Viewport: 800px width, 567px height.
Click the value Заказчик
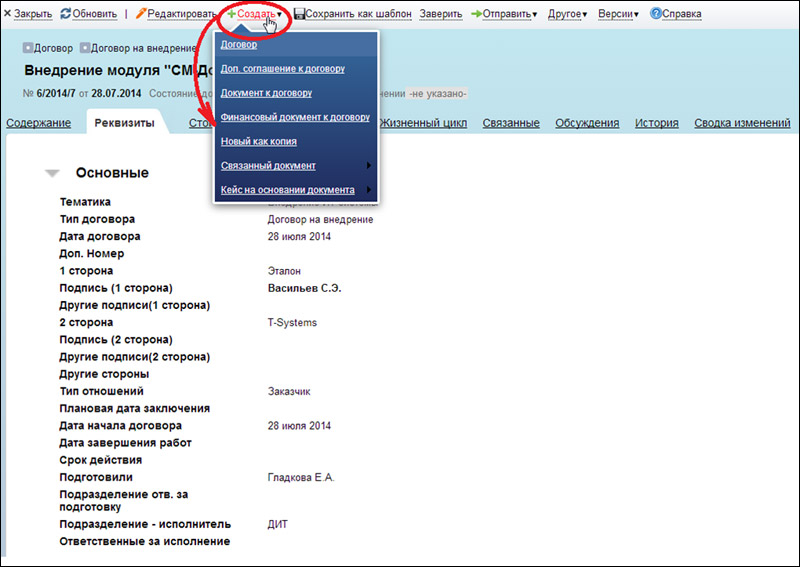pos(289,391)
